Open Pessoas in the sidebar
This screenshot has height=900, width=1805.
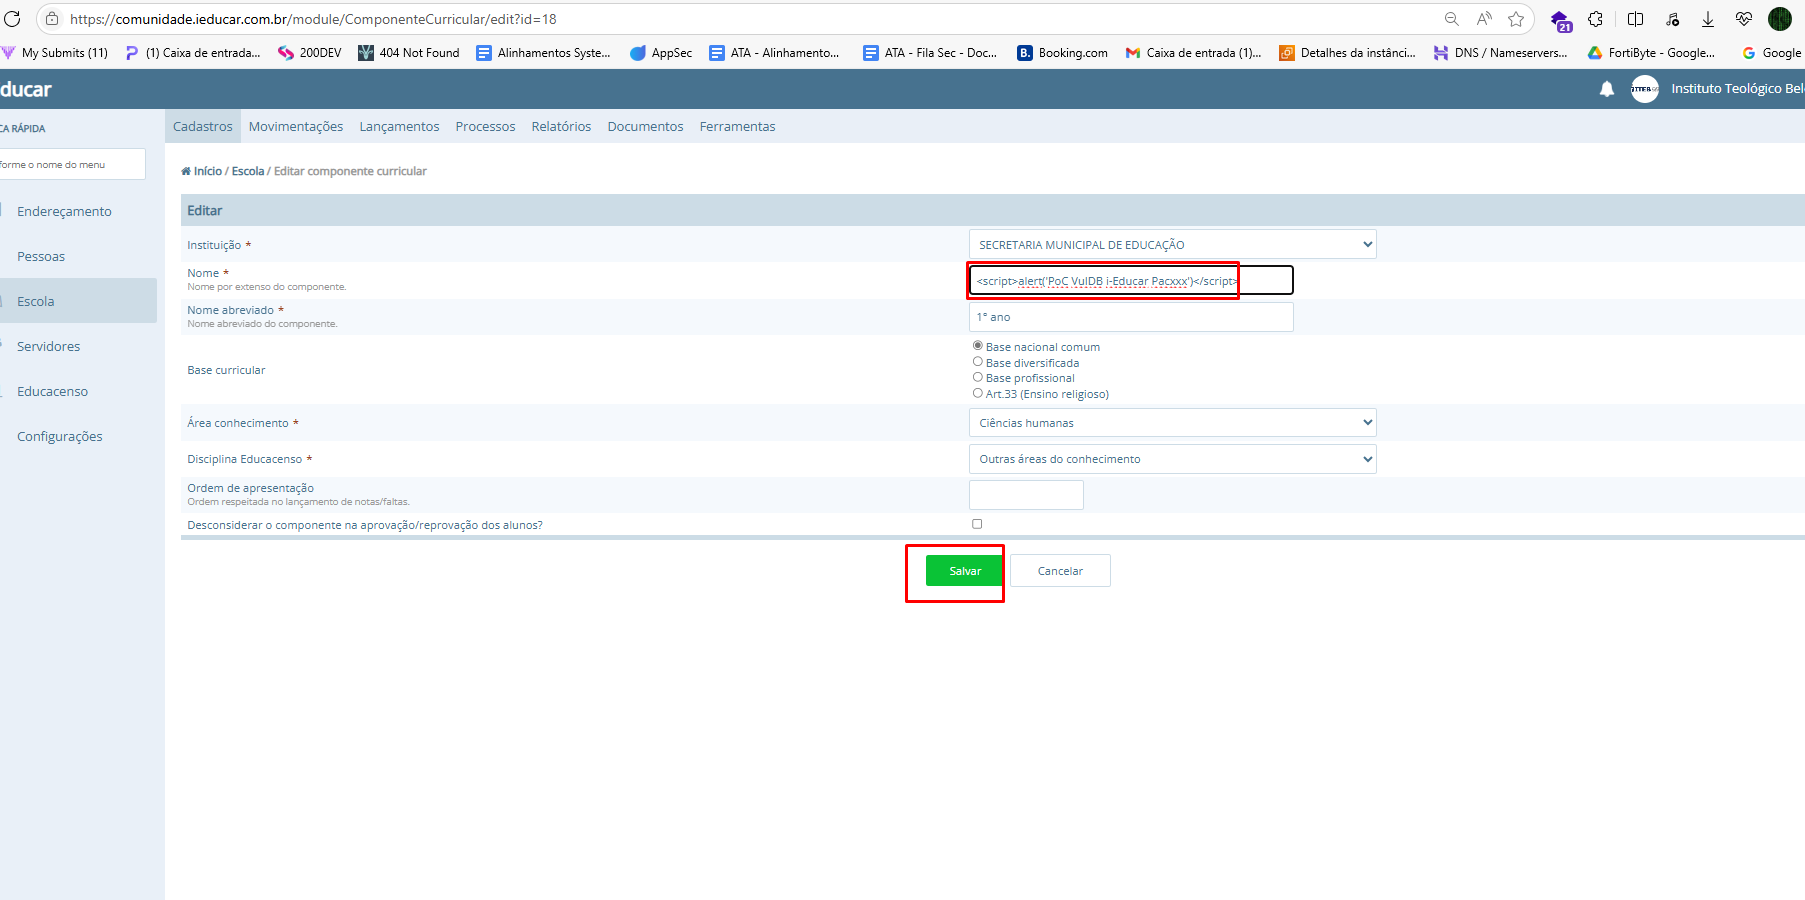click(x=41, y=256)
